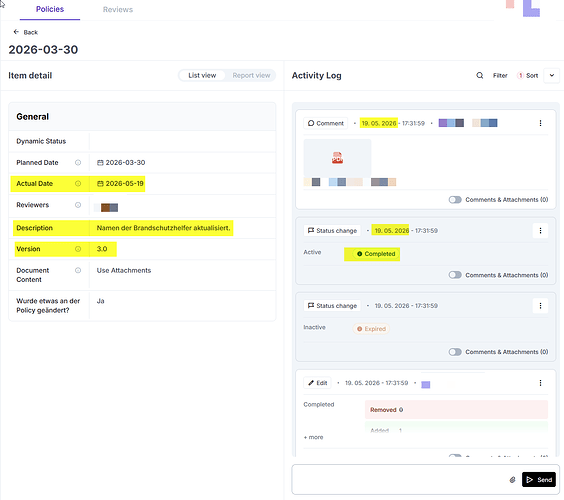This screenshot has height=500, width=564.
Task: Click the description 'Namen der Brandschutzhelfer aktualisiert.'
Action: coord(163,228)
